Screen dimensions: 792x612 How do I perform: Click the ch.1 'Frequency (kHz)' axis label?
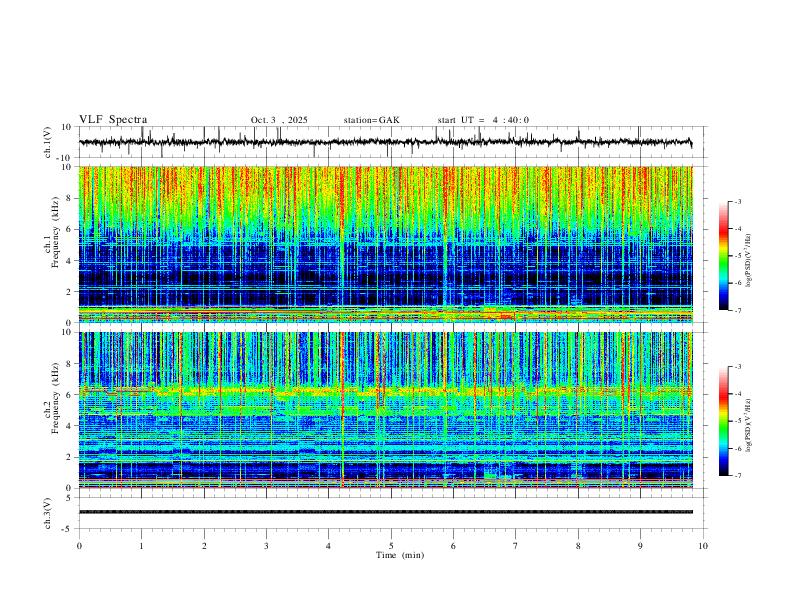coord(55,232)
